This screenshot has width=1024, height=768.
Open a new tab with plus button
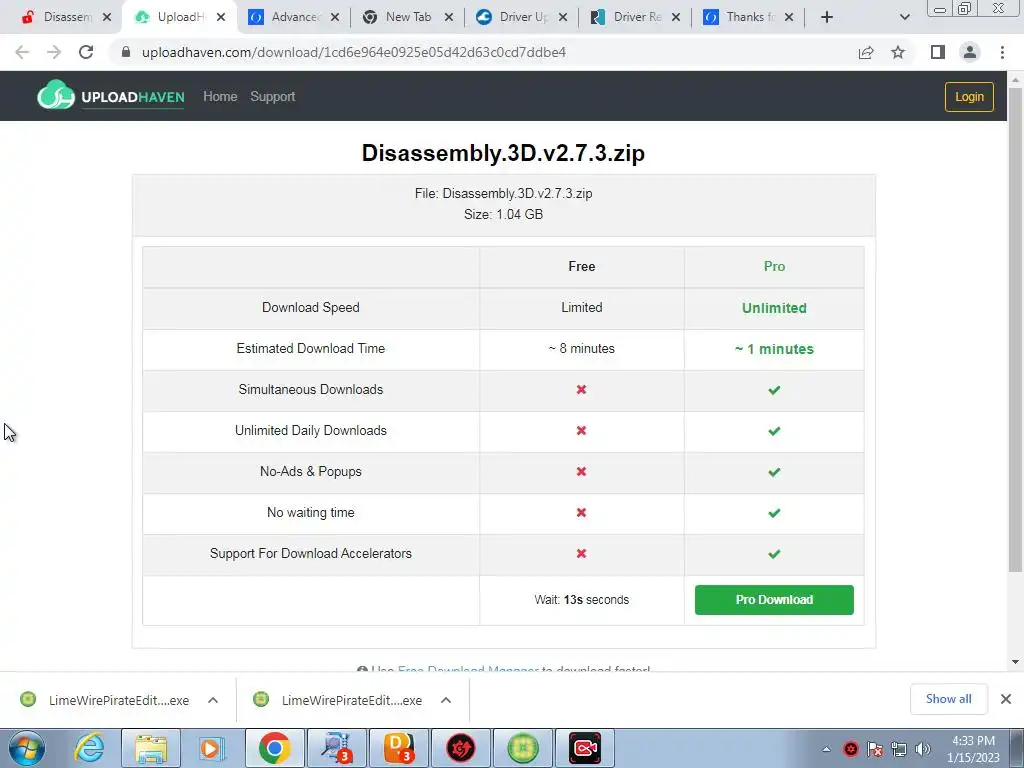point(827,17)
